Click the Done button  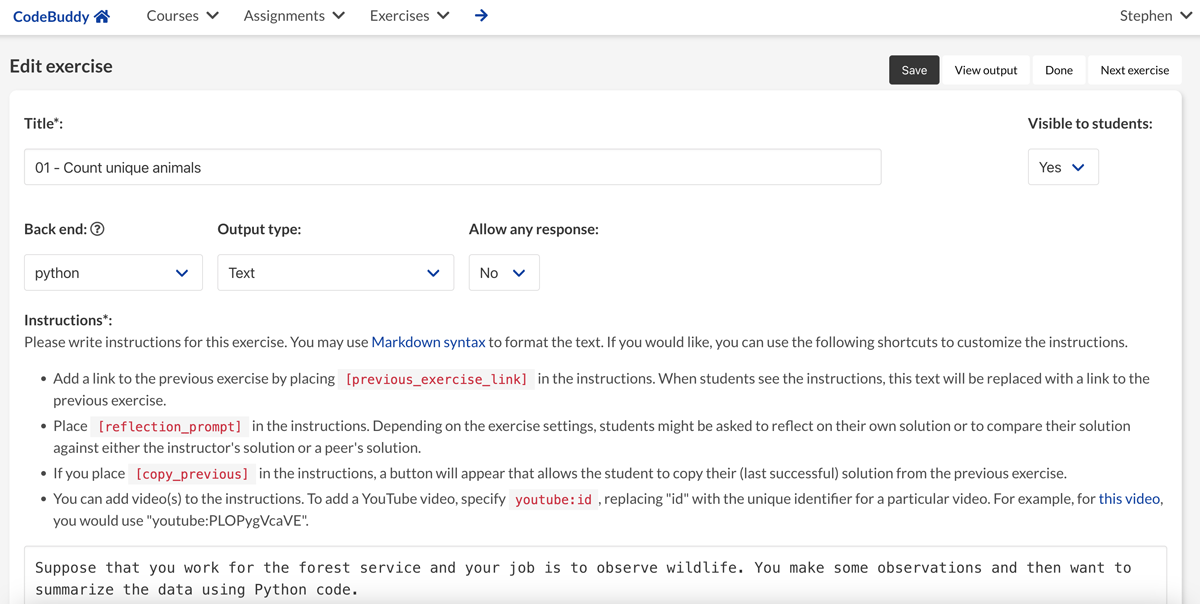[x=1058, y=70]
